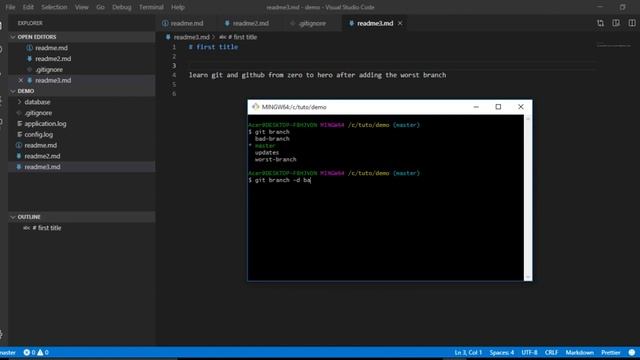Screen dimensions: 640x360
Task: Click the warnings count in status bar
Action: [x=43, y=352]
